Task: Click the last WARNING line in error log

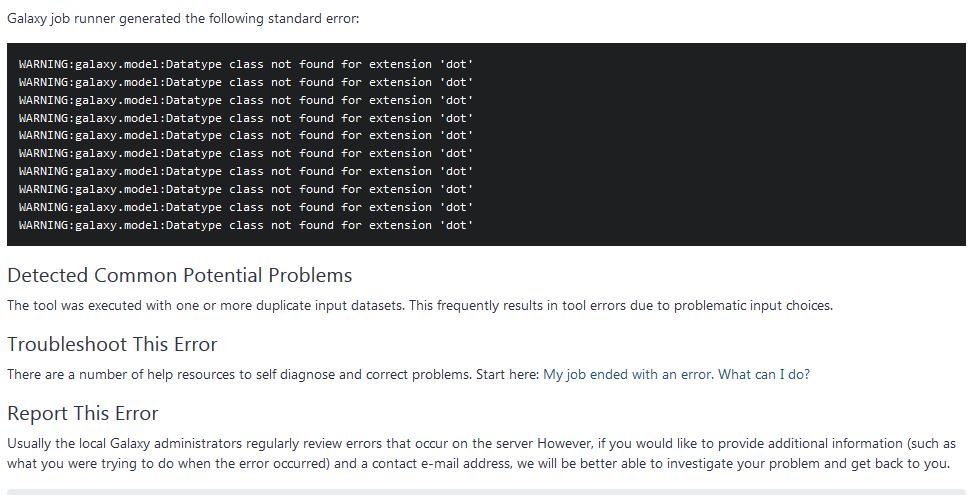Action: click(246, 225)
